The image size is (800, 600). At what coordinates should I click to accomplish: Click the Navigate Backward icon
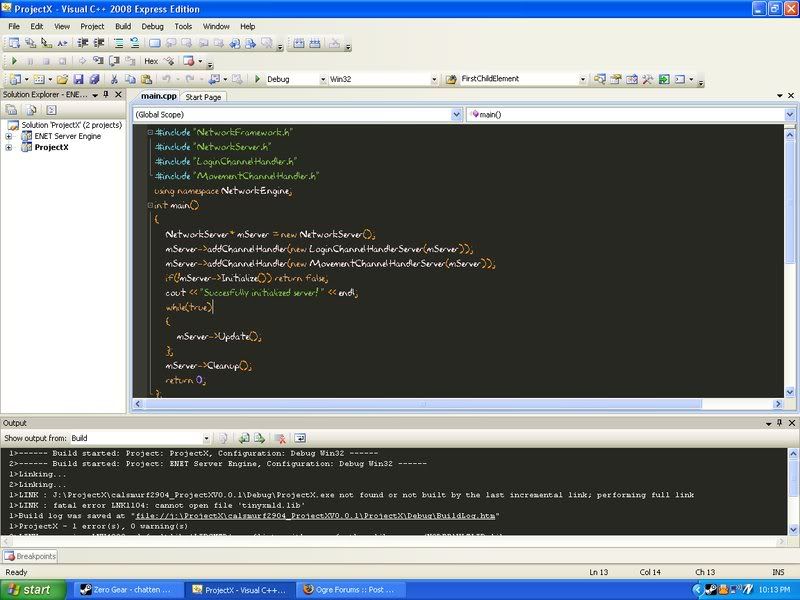[x=214, y=79]
